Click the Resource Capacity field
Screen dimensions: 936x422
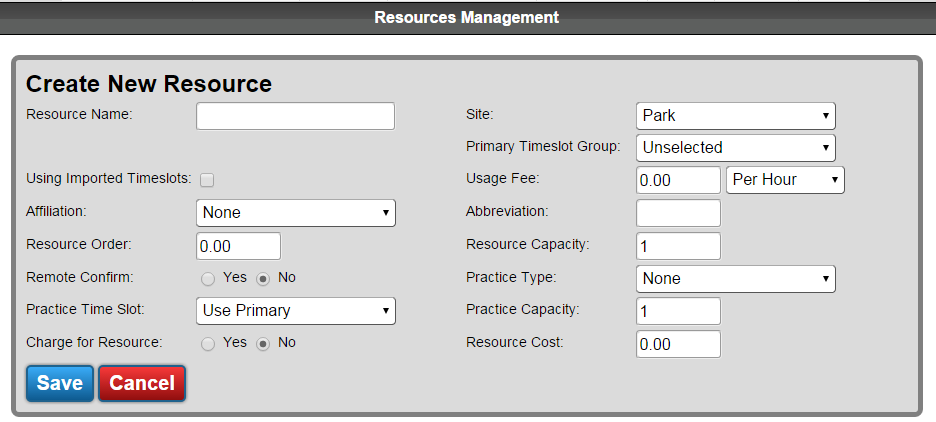678,246
